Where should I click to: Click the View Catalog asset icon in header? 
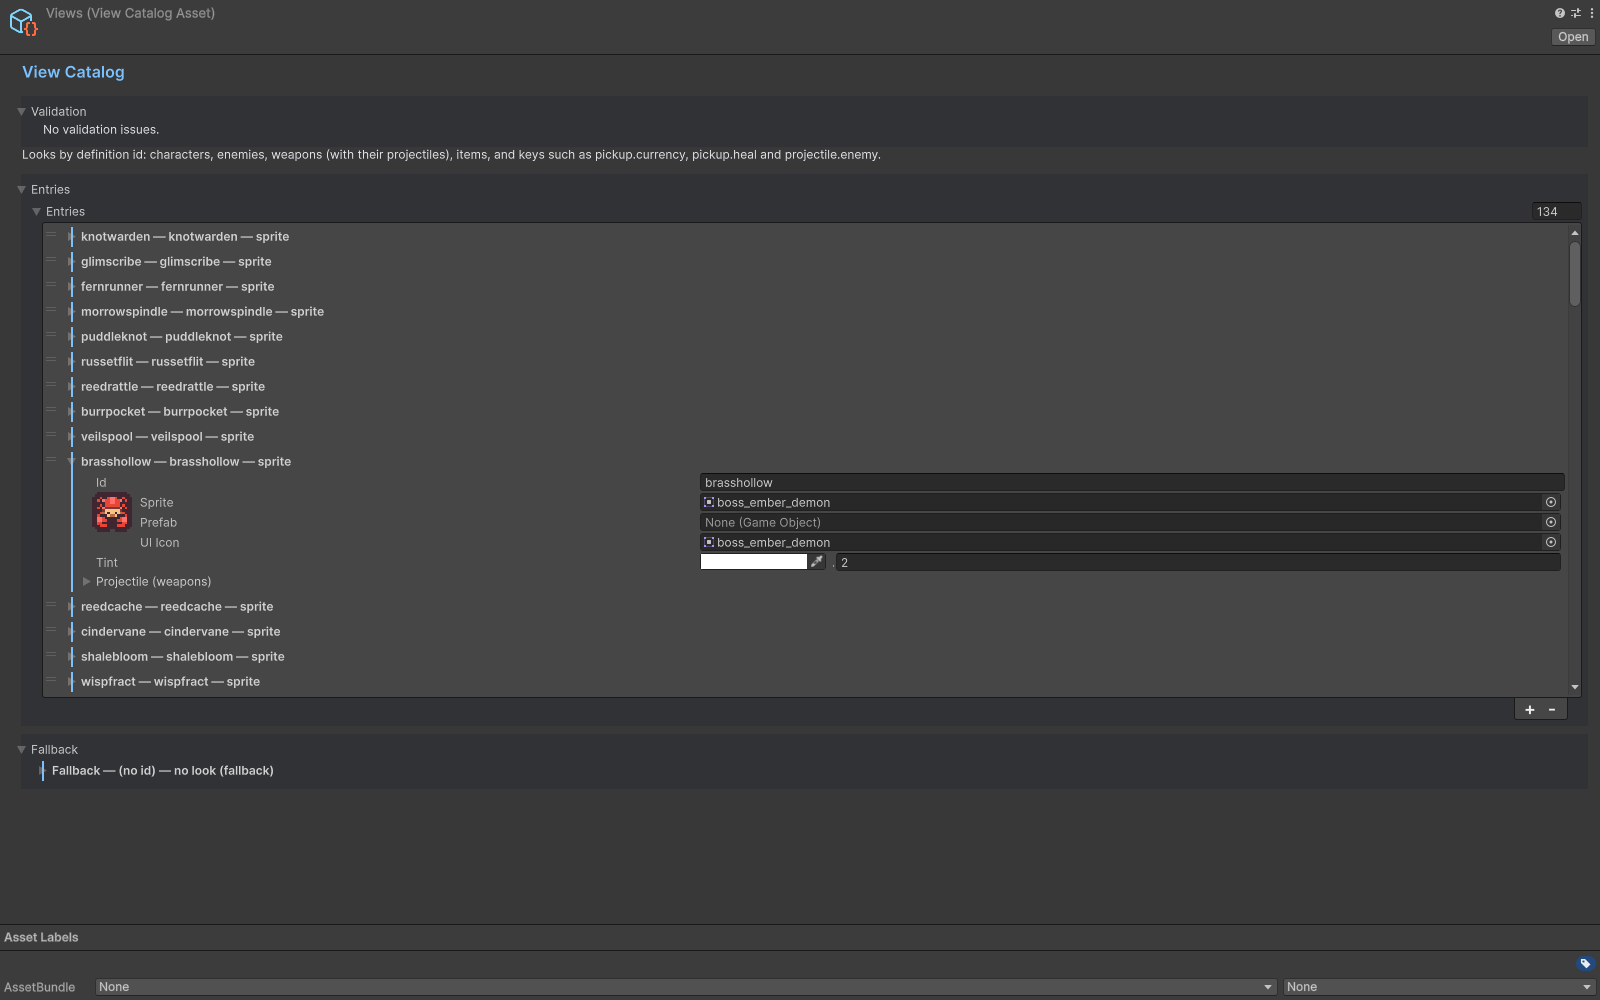click(x=23, y=22)
